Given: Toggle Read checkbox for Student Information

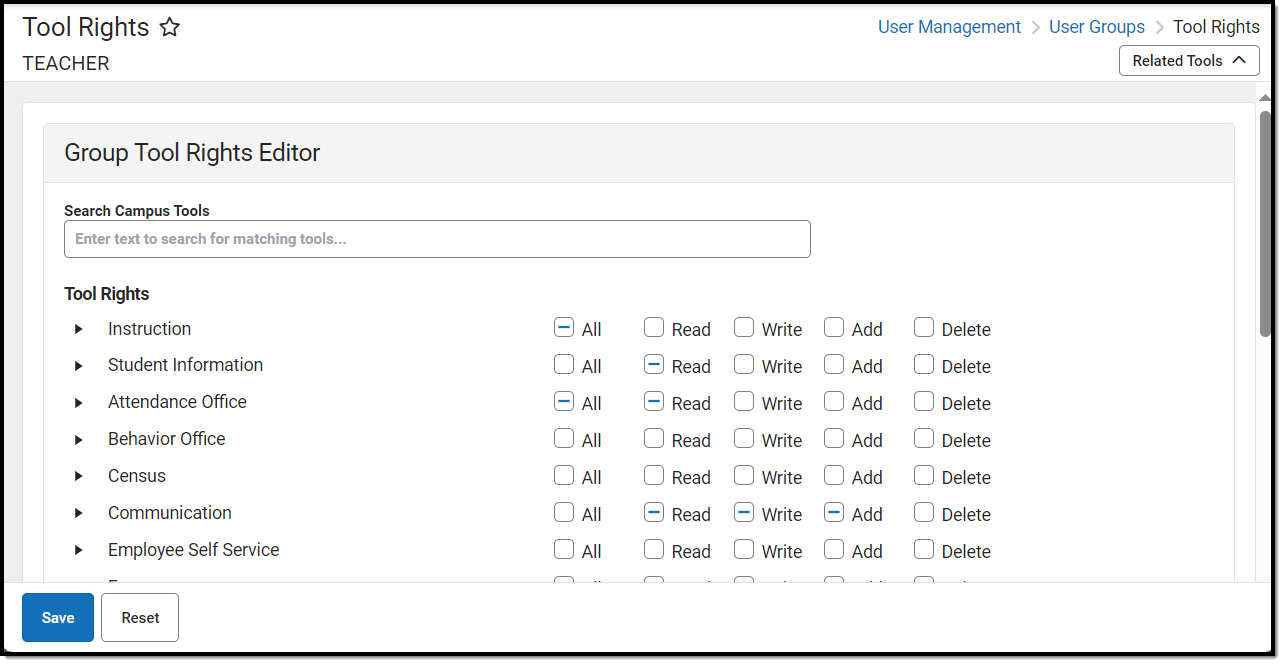Looking at the screenshot, I should [654, 365].
